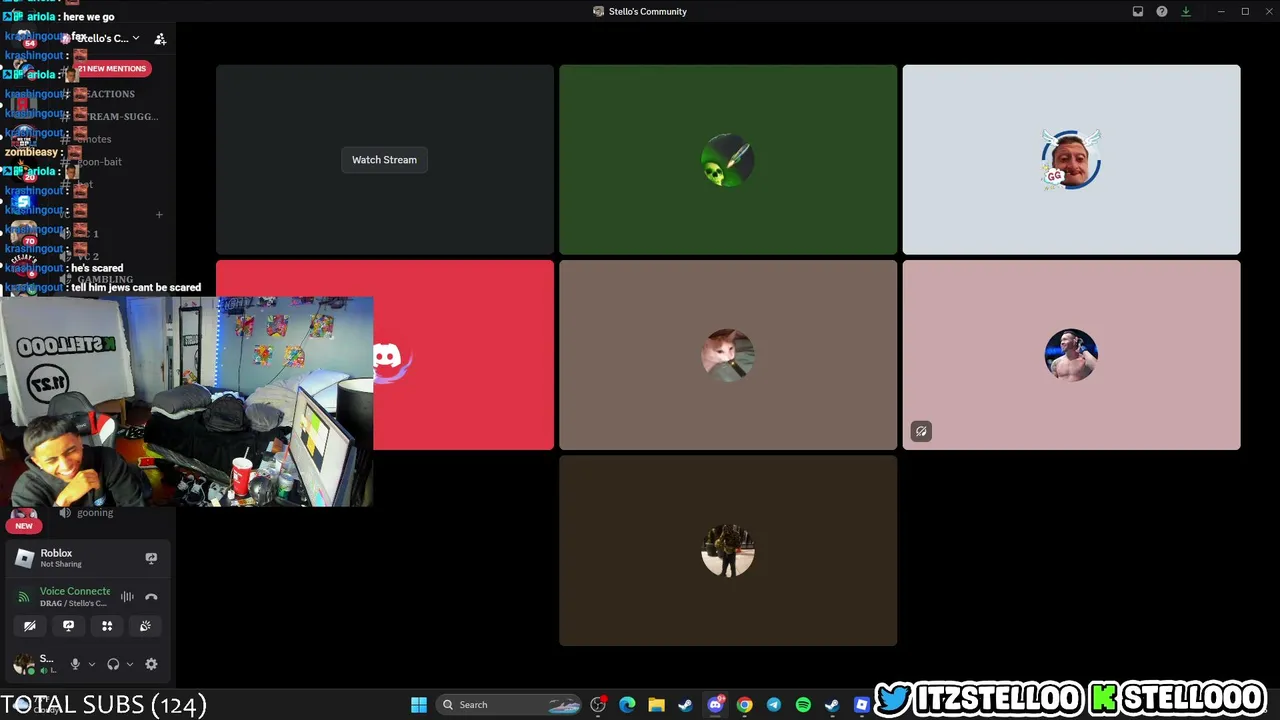
Task: Click own user avatar in user panel
Action: [24, 664]
